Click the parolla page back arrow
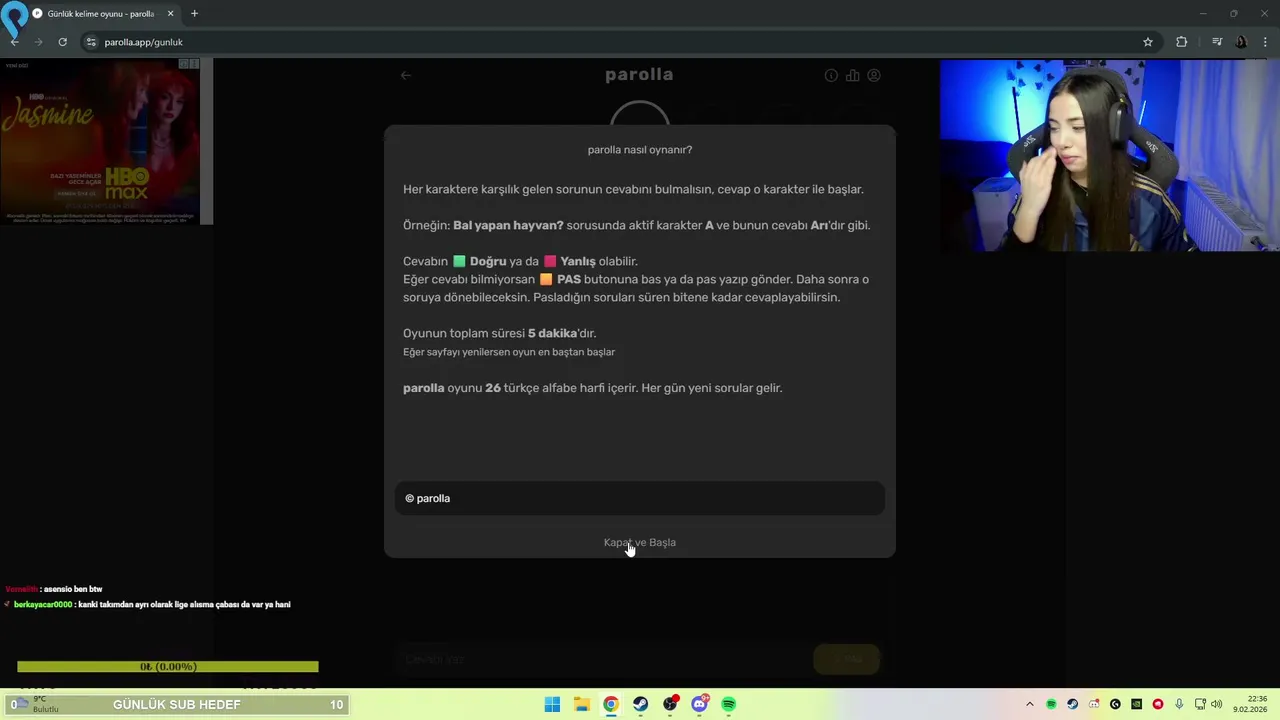1280x720 pixels. pos(406,75)
